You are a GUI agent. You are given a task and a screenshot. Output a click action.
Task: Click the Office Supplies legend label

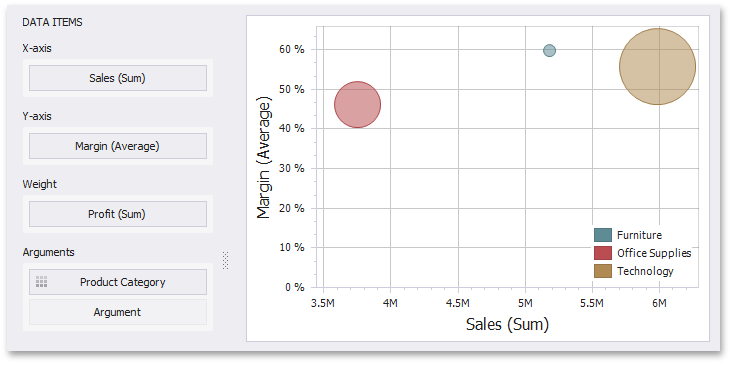pyautogui.click(x=654, y=253)
